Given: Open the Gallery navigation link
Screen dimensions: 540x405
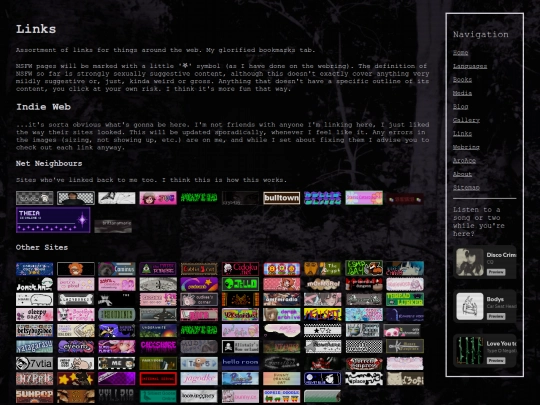Looking at the screenshot, I should (466, 120).
